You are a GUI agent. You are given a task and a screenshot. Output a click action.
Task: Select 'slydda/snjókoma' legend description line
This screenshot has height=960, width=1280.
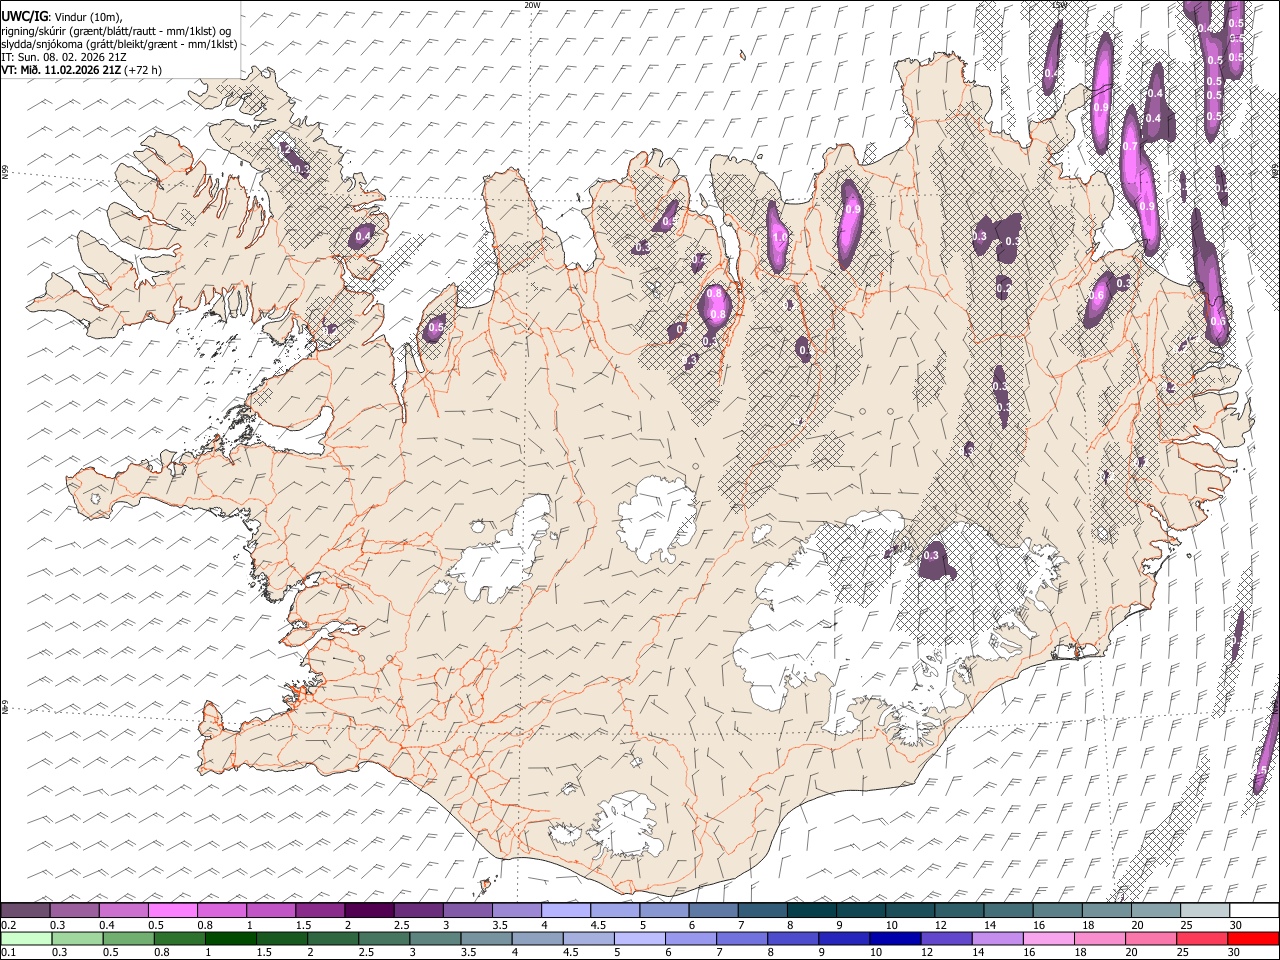tap(119, 44)
